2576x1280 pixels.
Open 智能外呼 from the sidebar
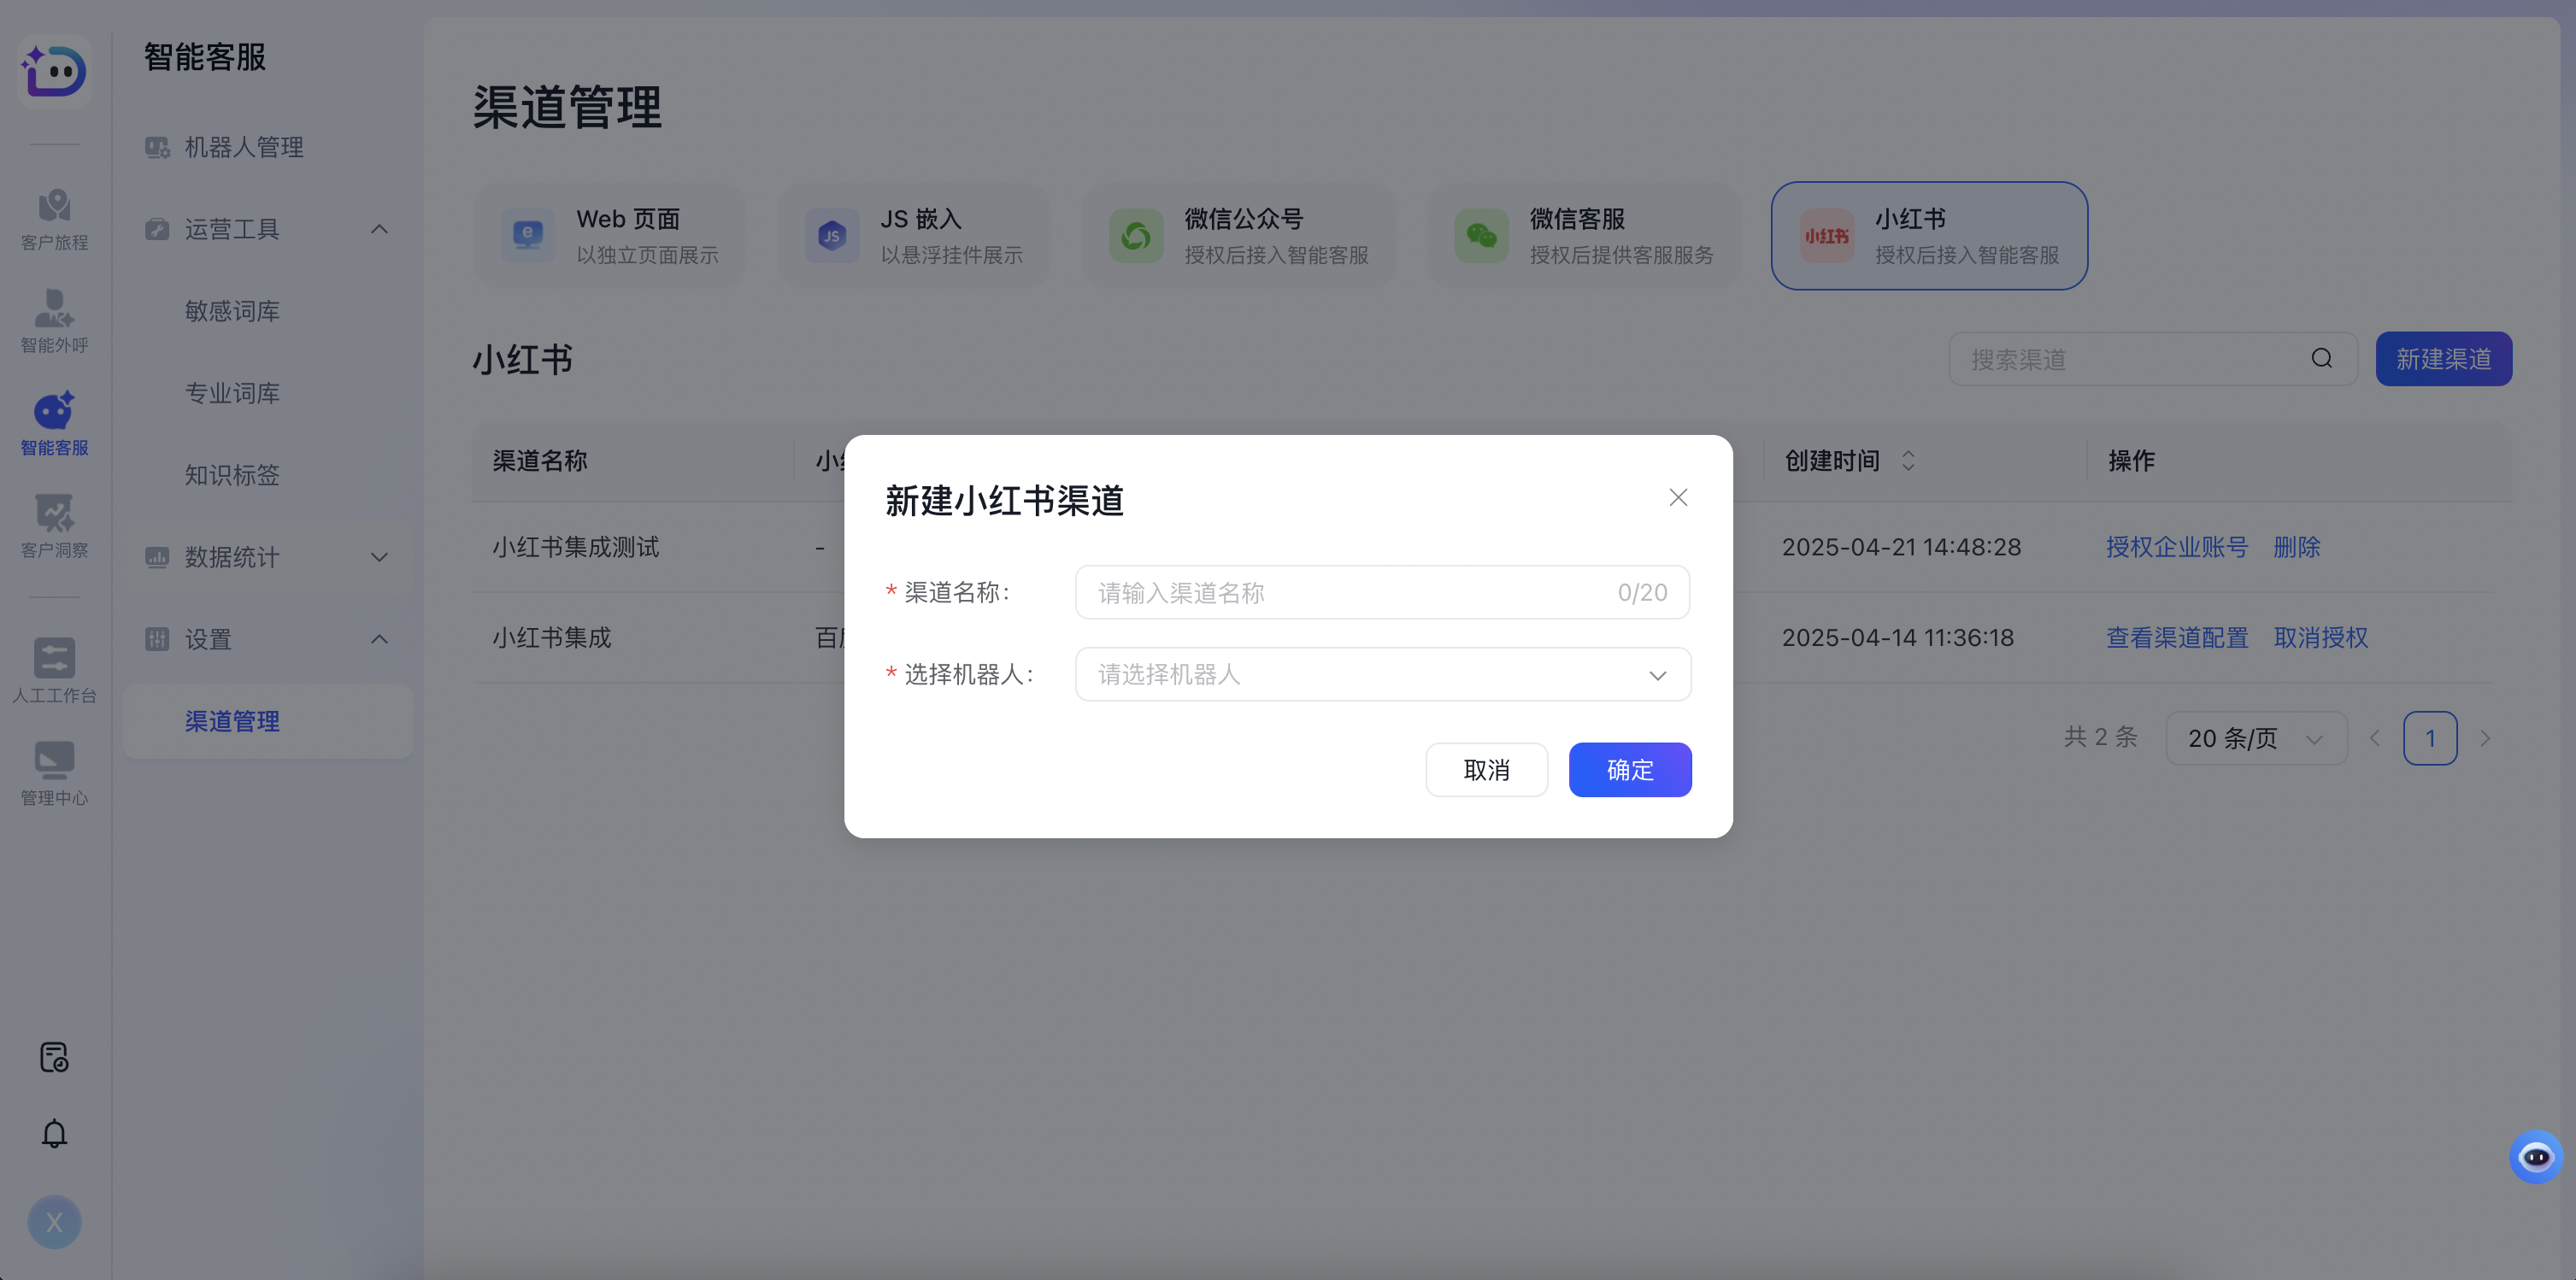tap(54, 322)
